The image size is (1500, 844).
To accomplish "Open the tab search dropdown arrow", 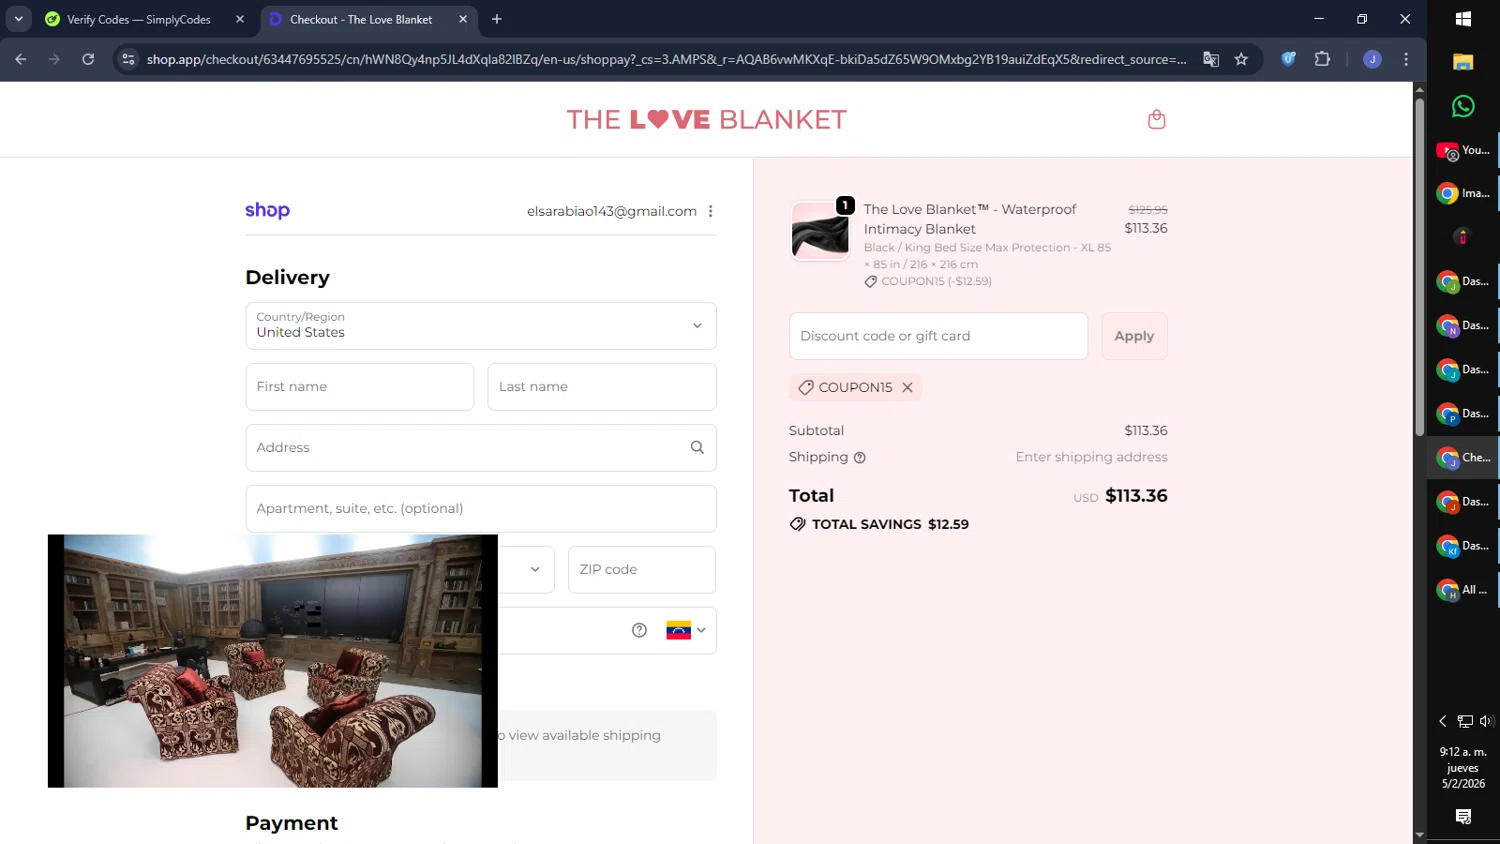I will pyautogui.click(x=18, y=19).
